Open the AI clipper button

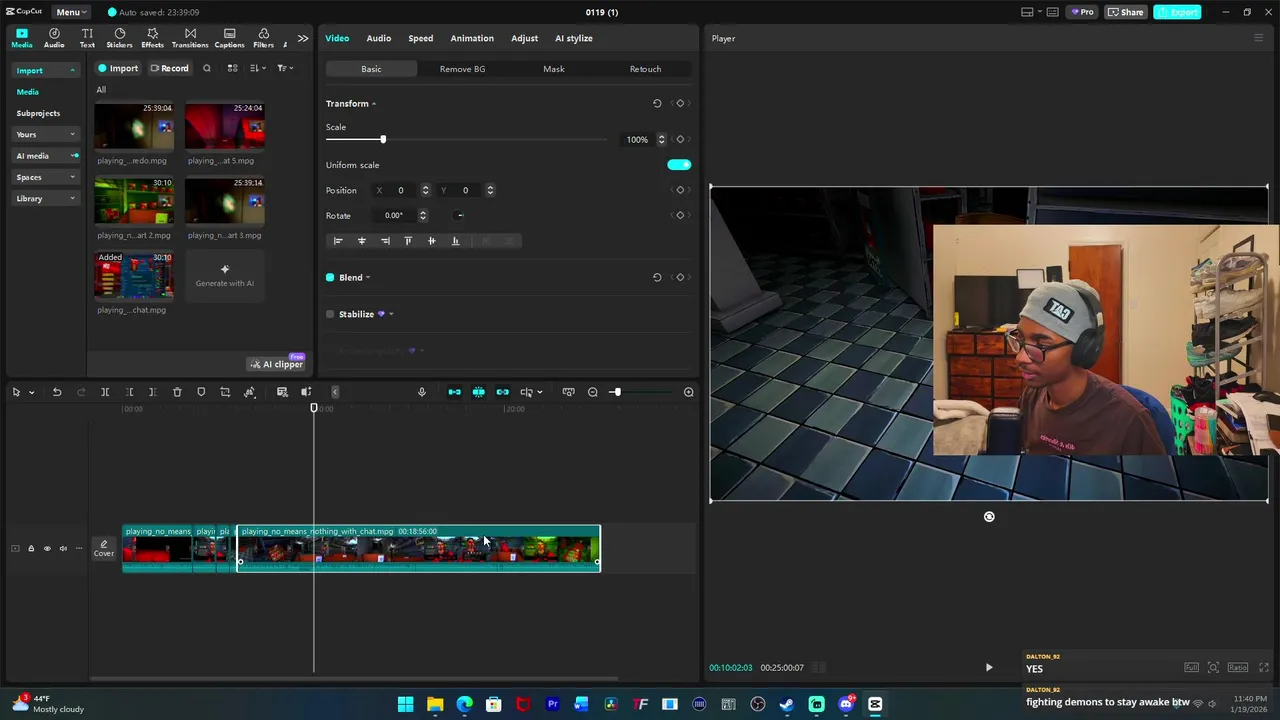tap(276, 364)
